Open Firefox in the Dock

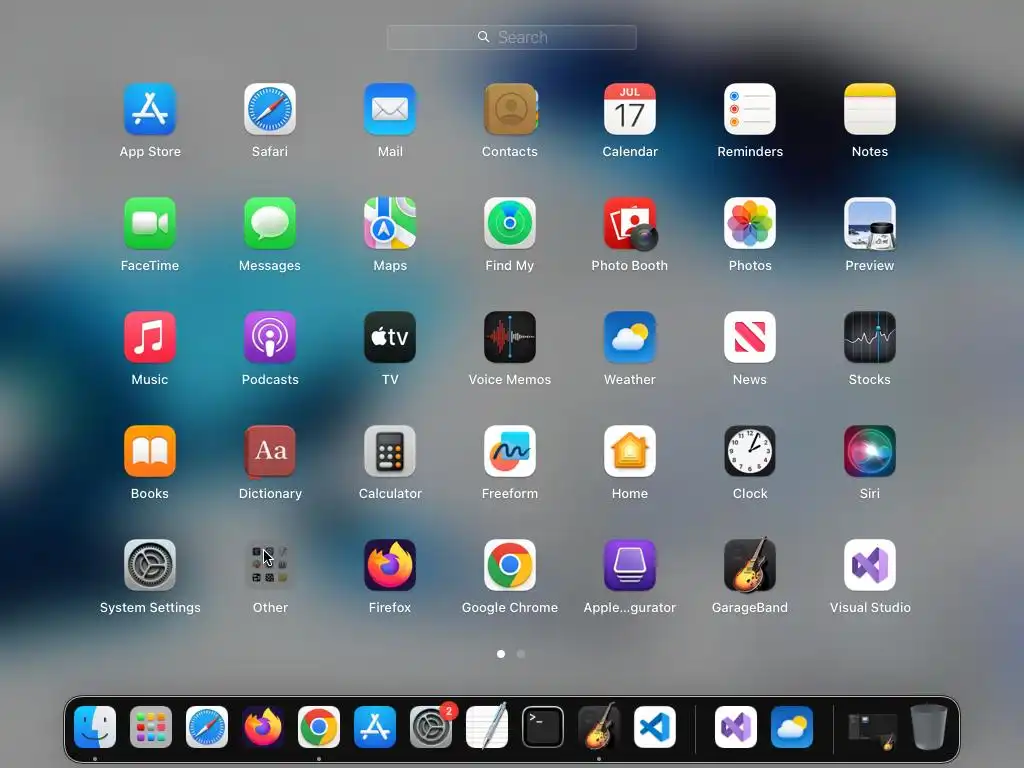click(x=263, y=727)
